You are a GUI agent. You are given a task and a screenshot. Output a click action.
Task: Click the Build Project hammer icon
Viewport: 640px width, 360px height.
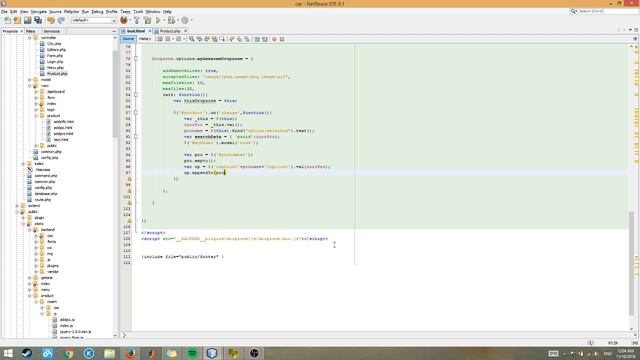click(137, 20)
